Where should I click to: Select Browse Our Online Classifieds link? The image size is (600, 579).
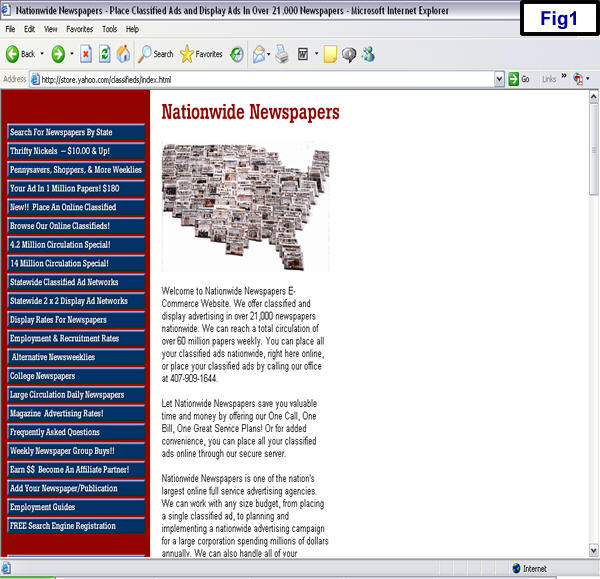coord(76,226)
